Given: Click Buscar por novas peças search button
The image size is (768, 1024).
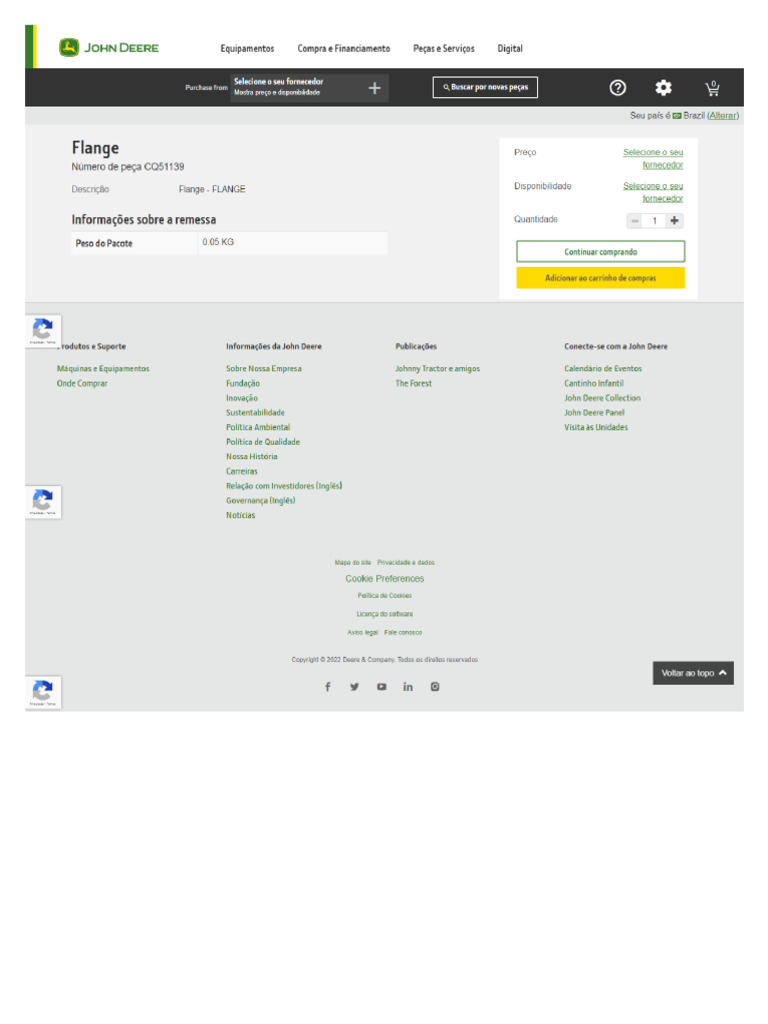Looking at the screenshot, I should (x=485, y=87).
